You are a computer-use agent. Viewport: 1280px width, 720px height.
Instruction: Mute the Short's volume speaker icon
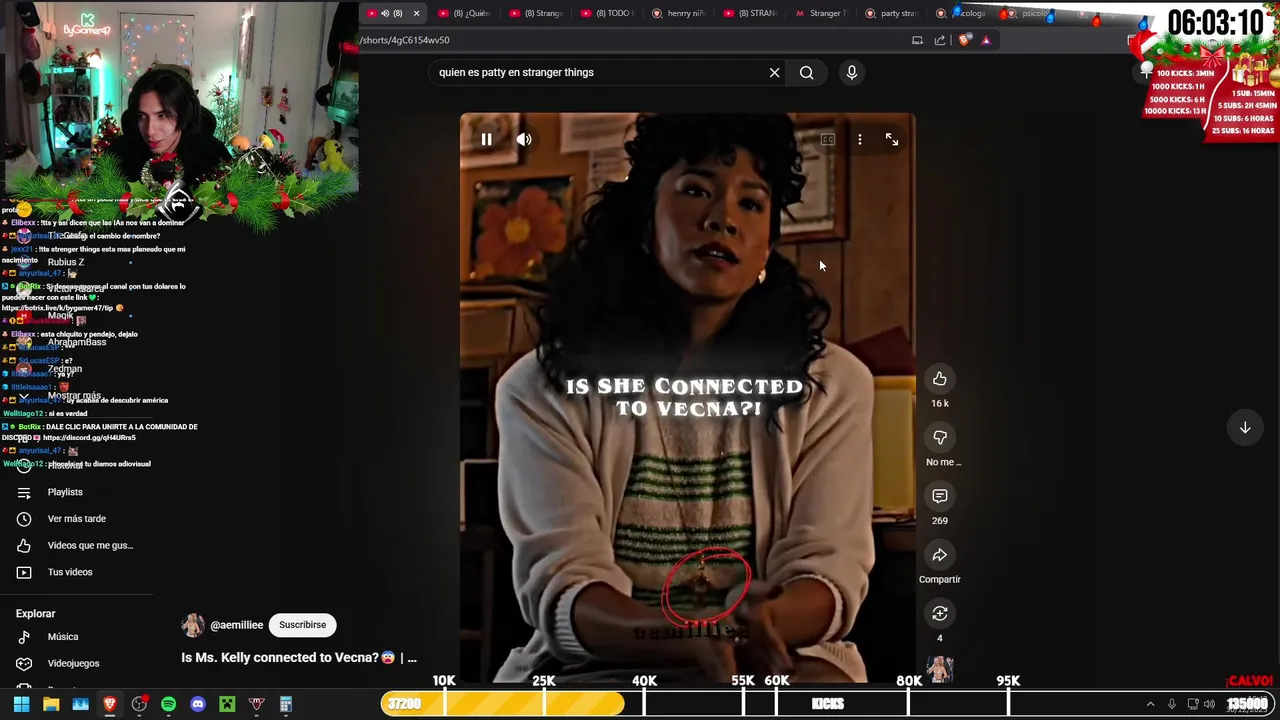click(524, 140)
